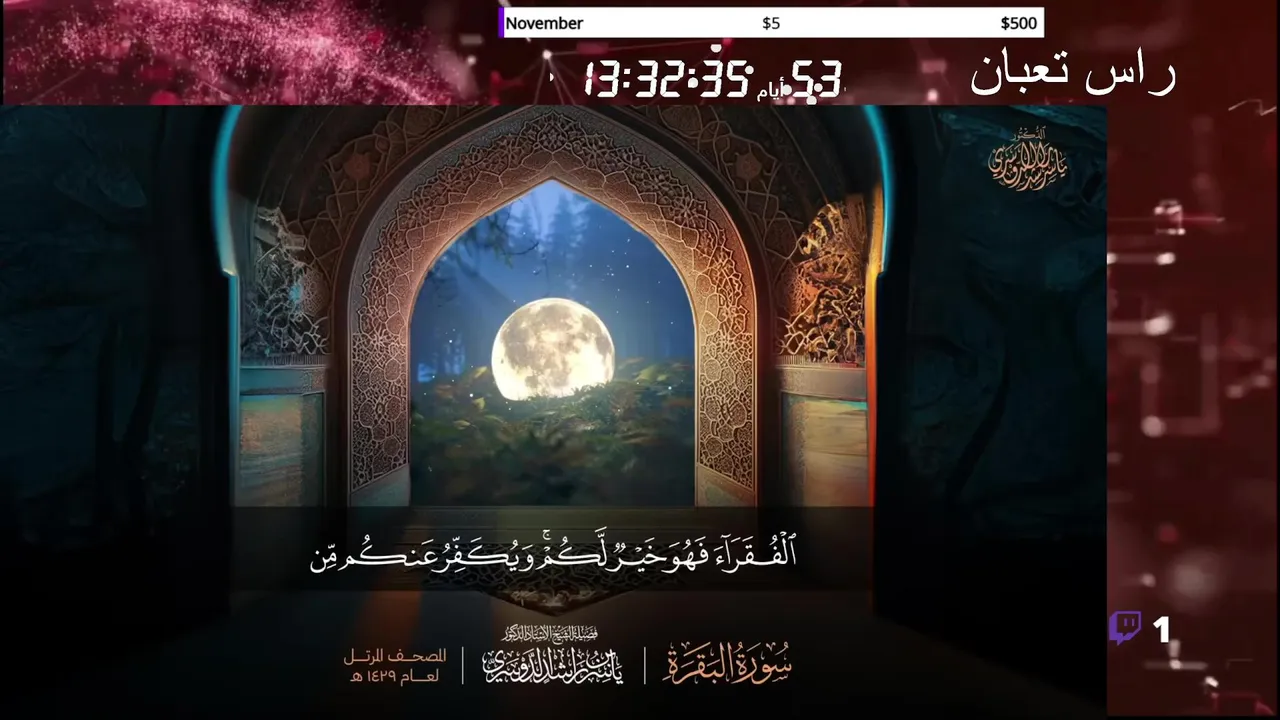Click the days counter 53 in timer
This screenshot has width=1280, height=720.
coord(817,79)
